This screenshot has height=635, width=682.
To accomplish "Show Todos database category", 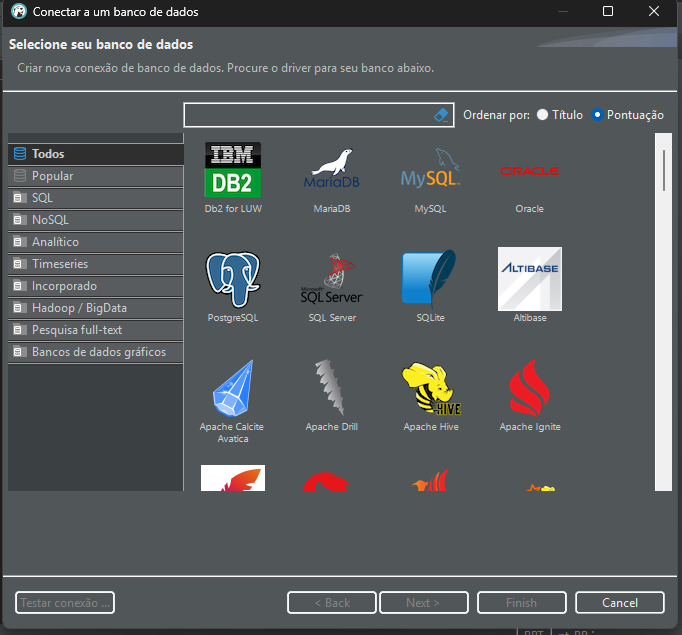I will click(96, 154).
